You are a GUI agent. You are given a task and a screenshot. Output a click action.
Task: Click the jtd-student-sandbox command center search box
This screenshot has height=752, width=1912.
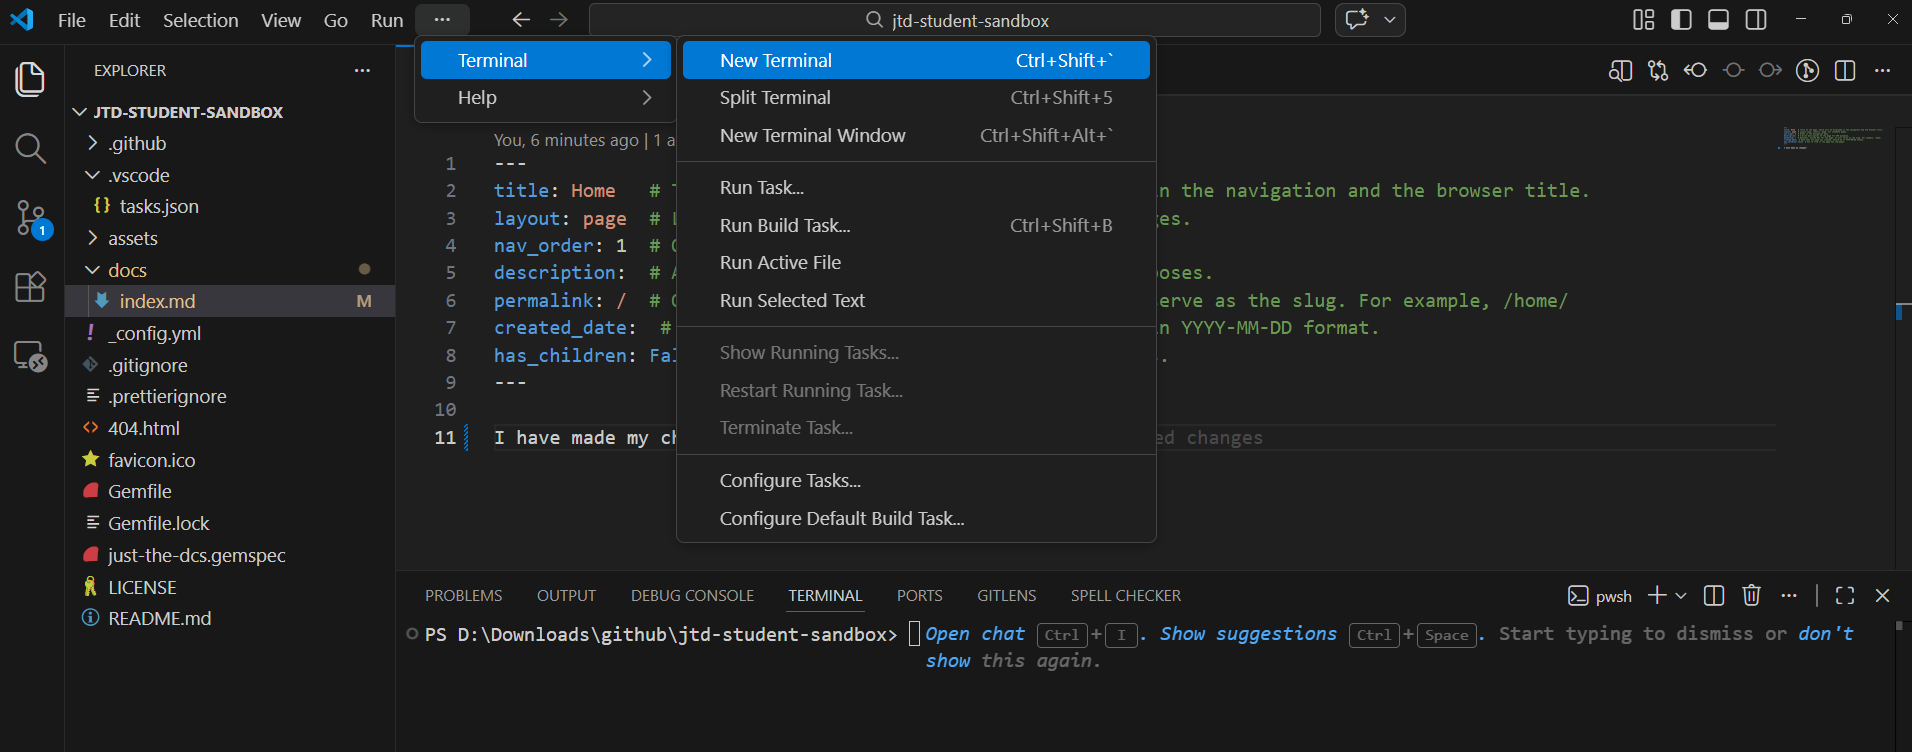tap(955, 20)
